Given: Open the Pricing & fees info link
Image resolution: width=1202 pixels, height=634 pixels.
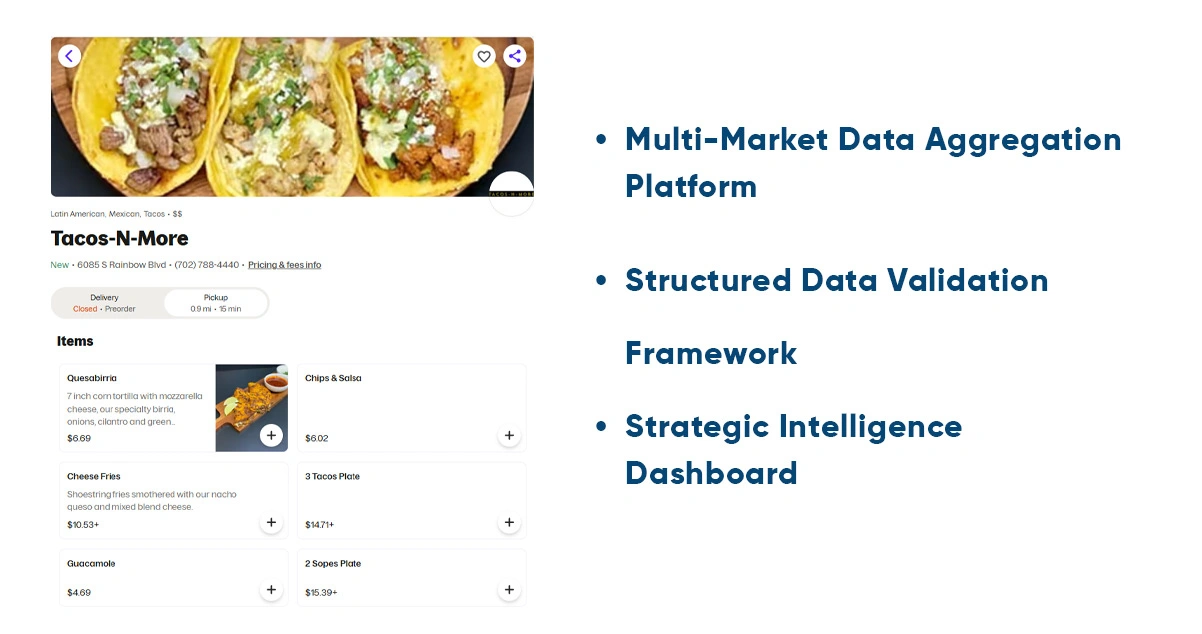Looking at the screenshot, I should pos(284,265).
